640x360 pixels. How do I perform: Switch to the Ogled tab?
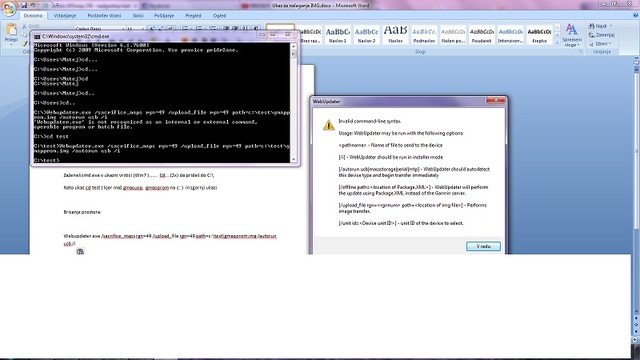click(219, 16)
